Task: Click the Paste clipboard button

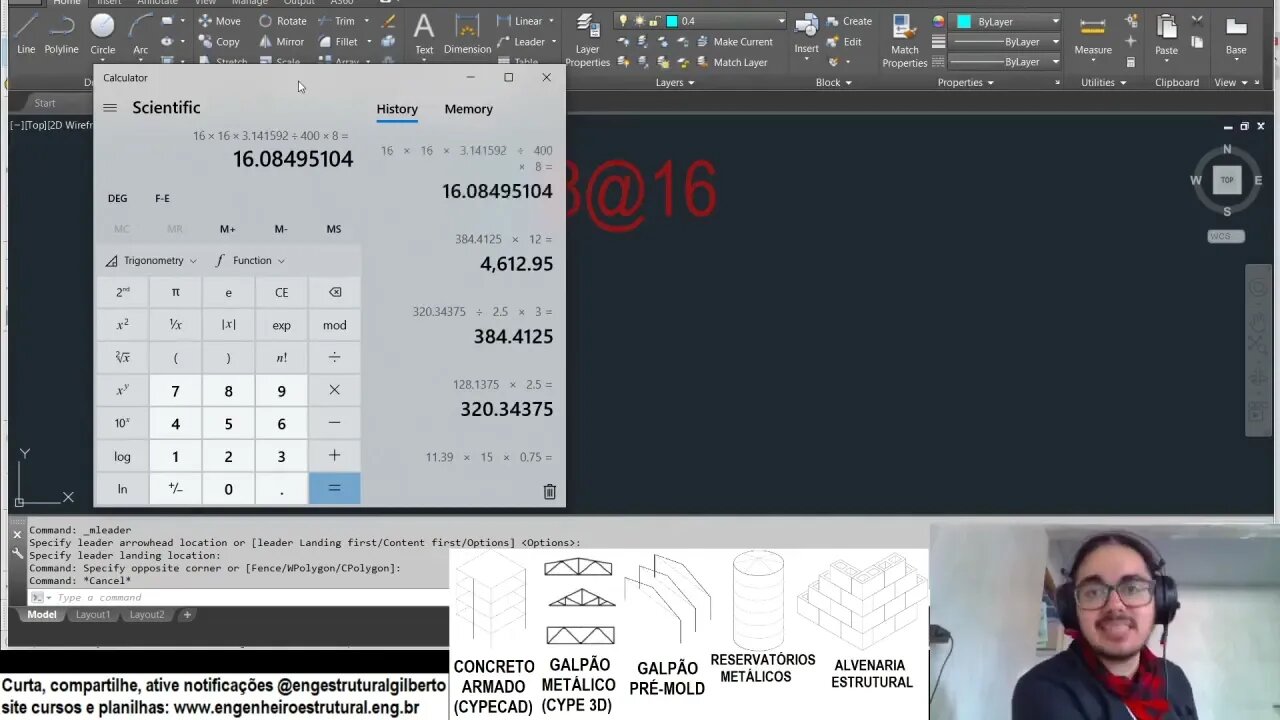Action: tap(1166, 34)
